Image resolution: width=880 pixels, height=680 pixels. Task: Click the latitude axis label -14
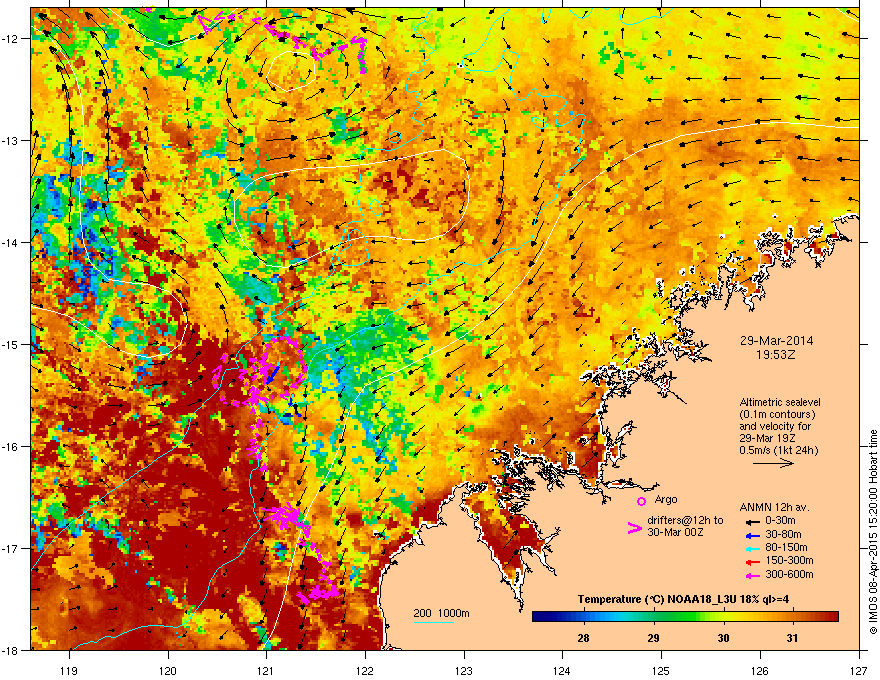(11, 242)
